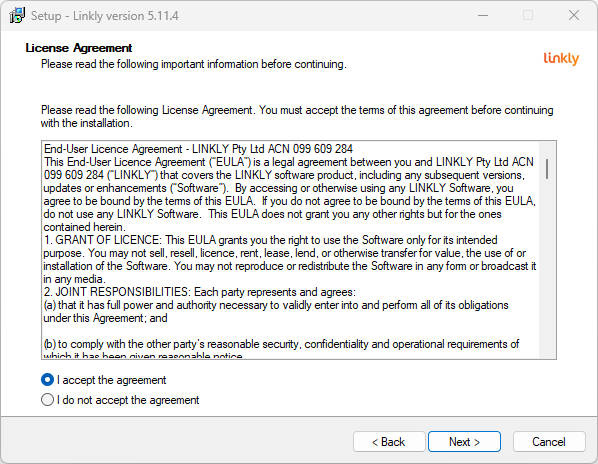Choose "I do not accept the agreement"

pos(120,400)
